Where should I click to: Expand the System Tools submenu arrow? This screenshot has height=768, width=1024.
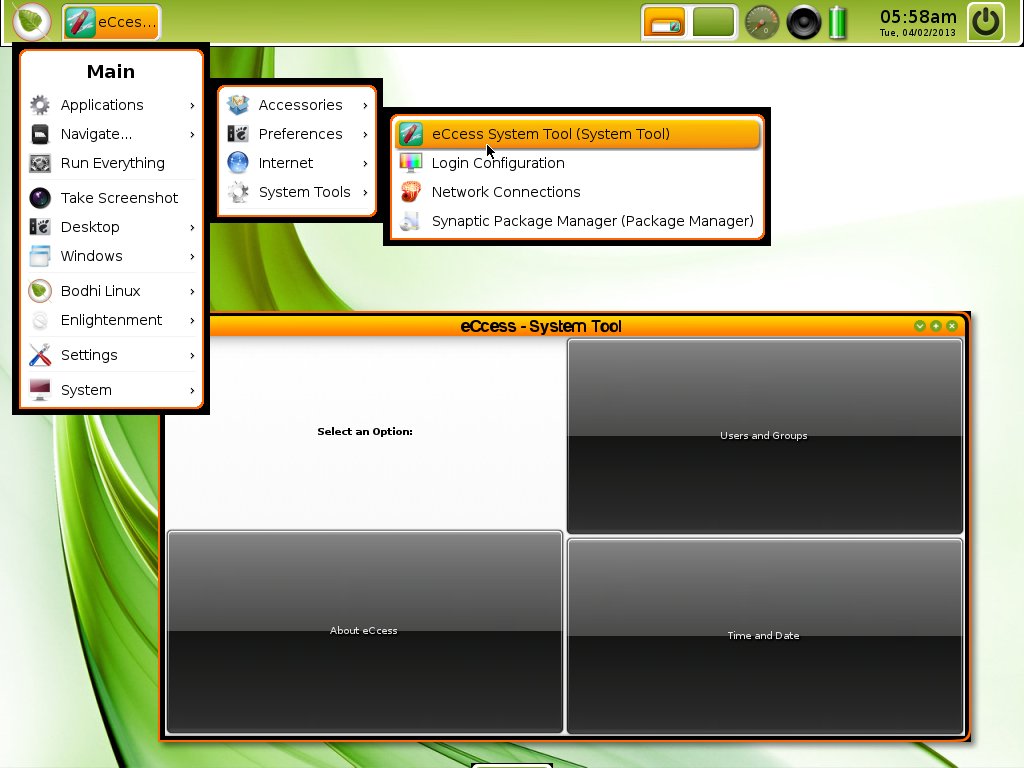coord(365,192)
